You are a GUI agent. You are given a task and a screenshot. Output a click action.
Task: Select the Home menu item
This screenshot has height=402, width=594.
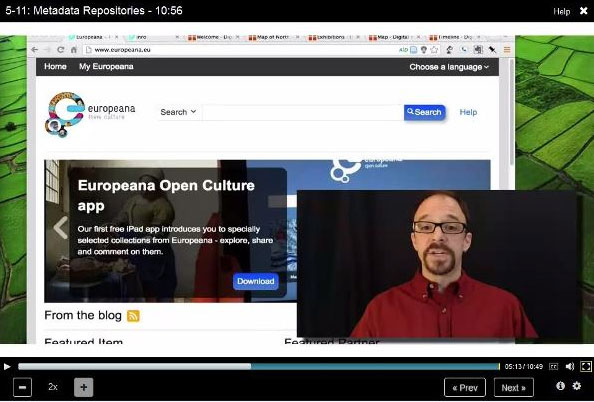click(x=55, y=67)
